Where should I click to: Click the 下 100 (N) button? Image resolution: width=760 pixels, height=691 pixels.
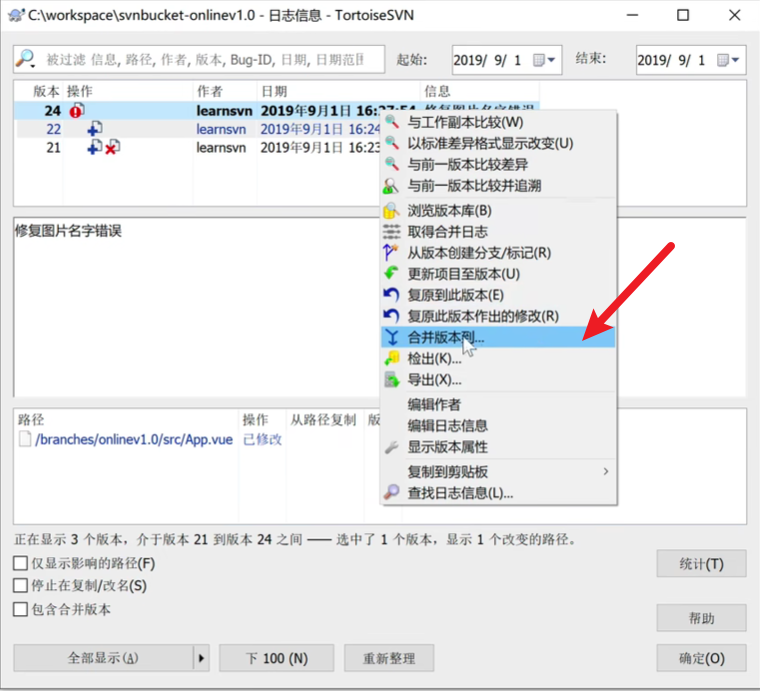(277, 658)
